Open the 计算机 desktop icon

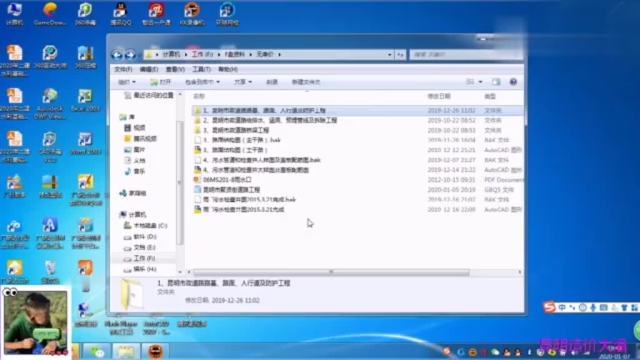pos(14,14)
